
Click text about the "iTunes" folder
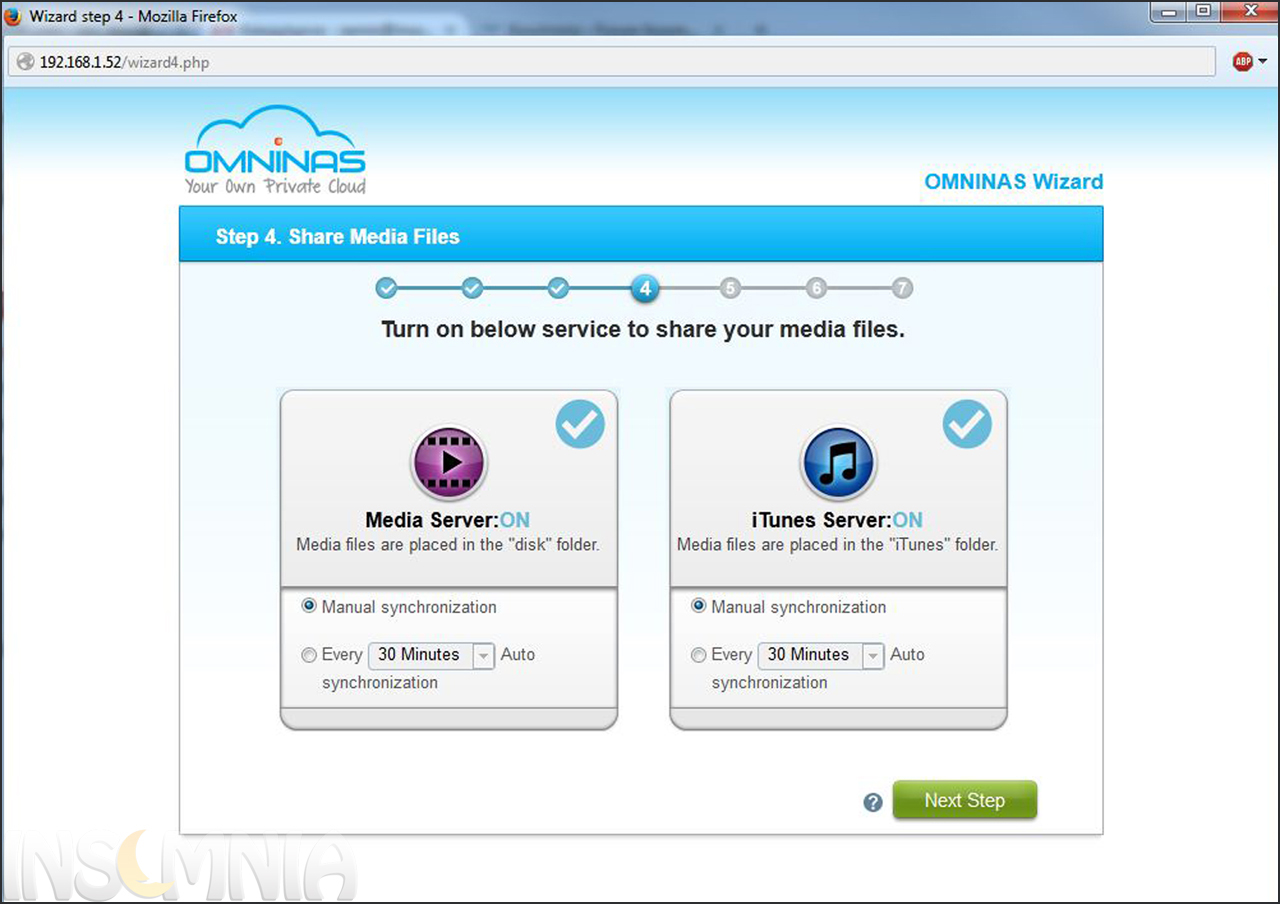(837, 545)
